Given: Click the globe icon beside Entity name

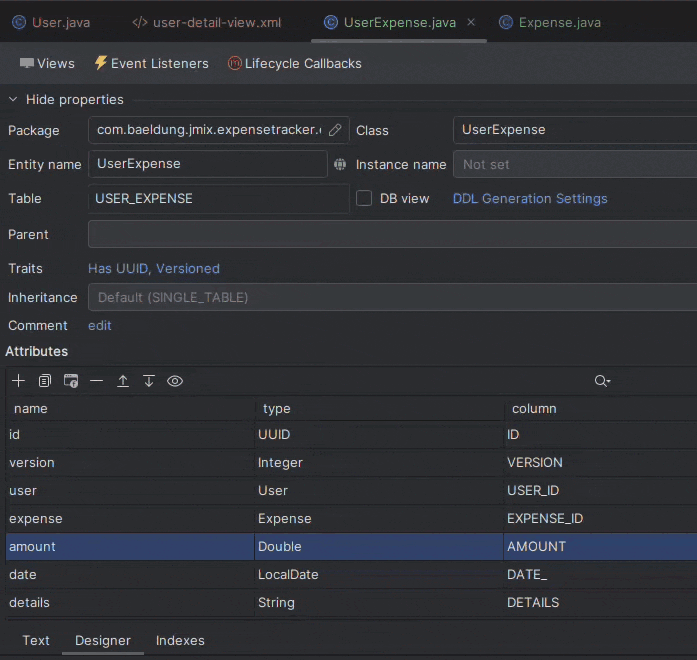Looking at the screenshot, I should click(x=340, y=164).
